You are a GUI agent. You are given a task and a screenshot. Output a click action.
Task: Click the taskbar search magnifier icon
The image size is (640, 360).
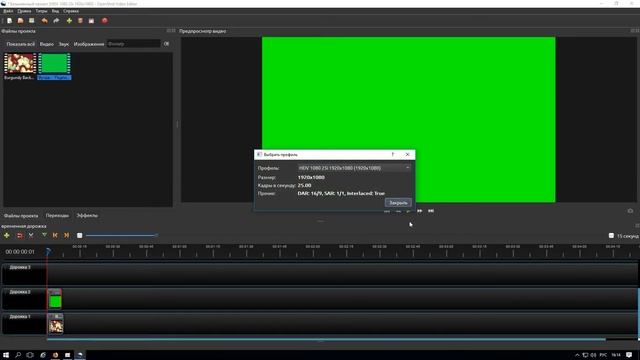tap(18, 355)
